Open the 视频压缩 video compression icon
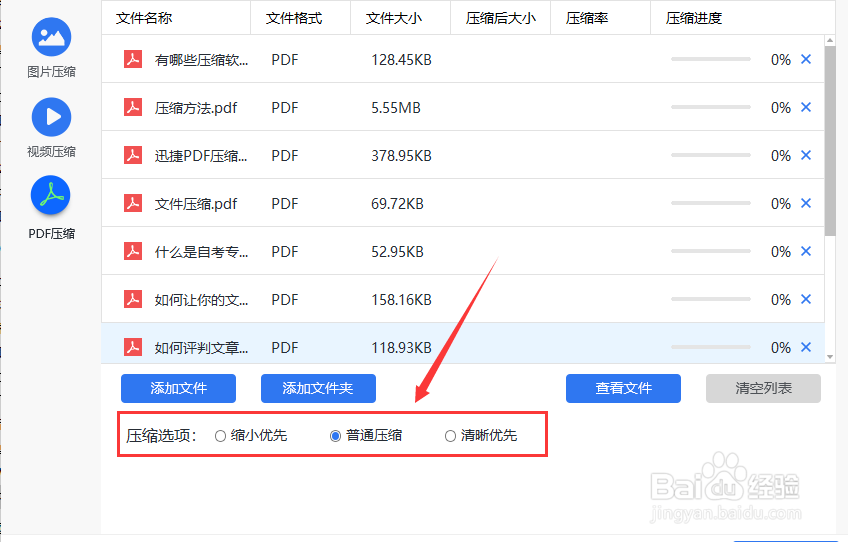Screen dimensions: 848x542 click(x=51, y=117)
